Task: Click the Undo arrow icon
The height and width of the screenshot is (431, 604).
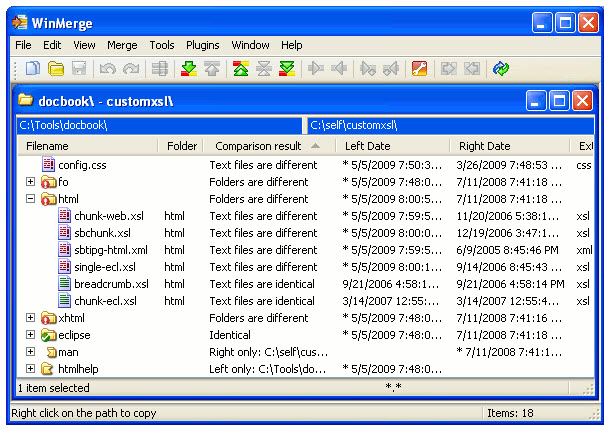Action: [108, 69]
